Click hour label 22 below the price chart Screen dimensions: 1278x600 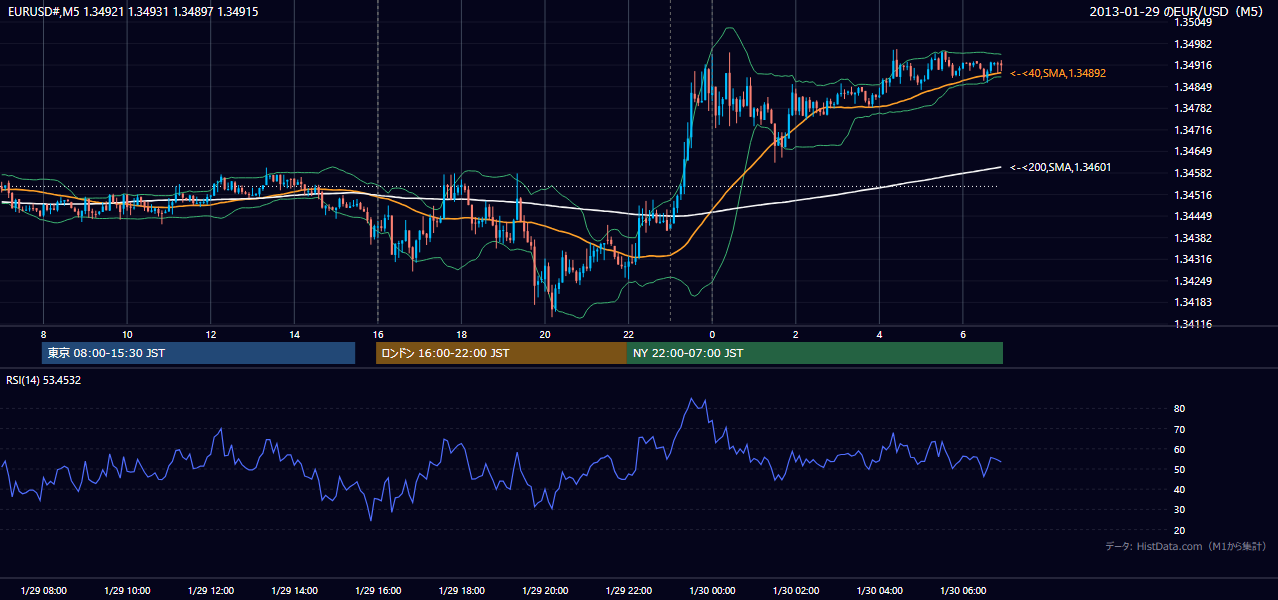[628, 334]
